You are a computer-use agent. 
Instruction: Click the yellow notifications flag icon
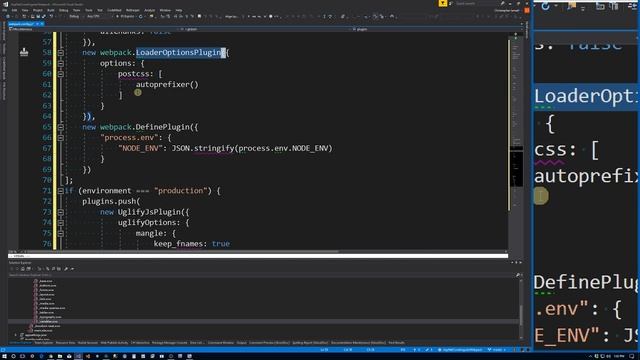click(443, 3)
